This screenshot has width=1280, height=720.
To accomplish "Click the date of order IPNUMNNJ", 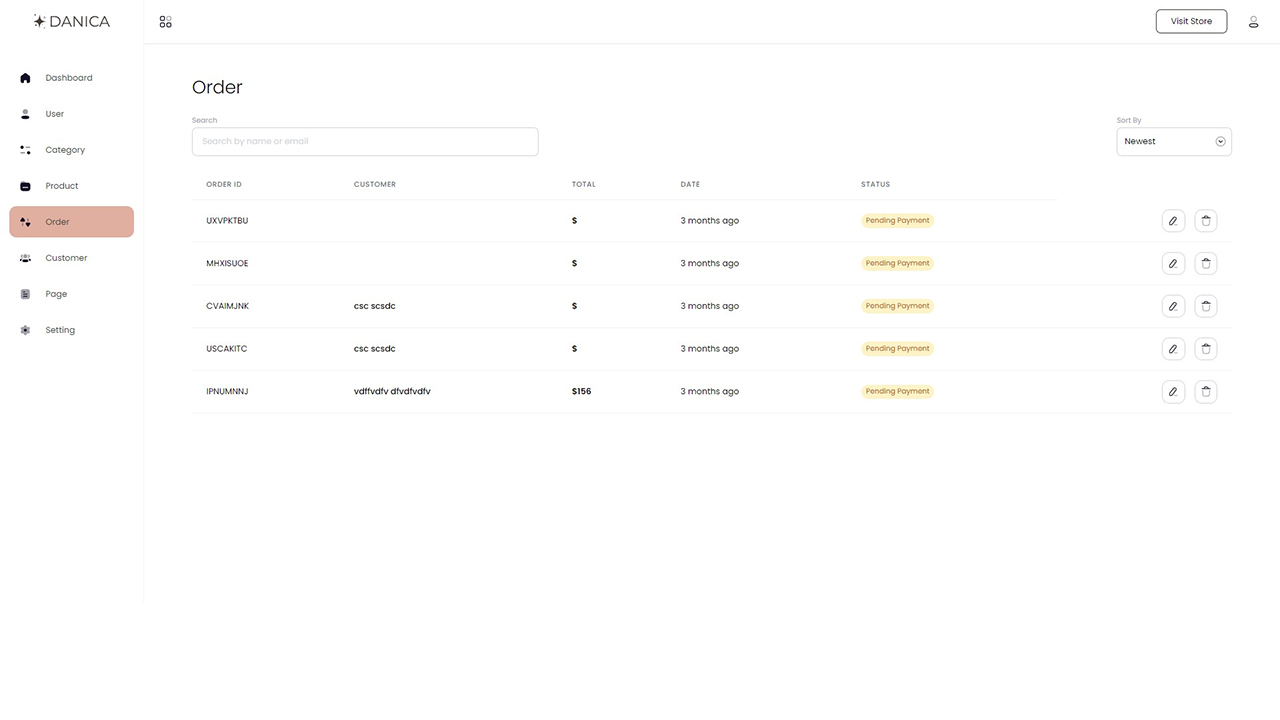I will pyautogui.click(x=710, y=391).
